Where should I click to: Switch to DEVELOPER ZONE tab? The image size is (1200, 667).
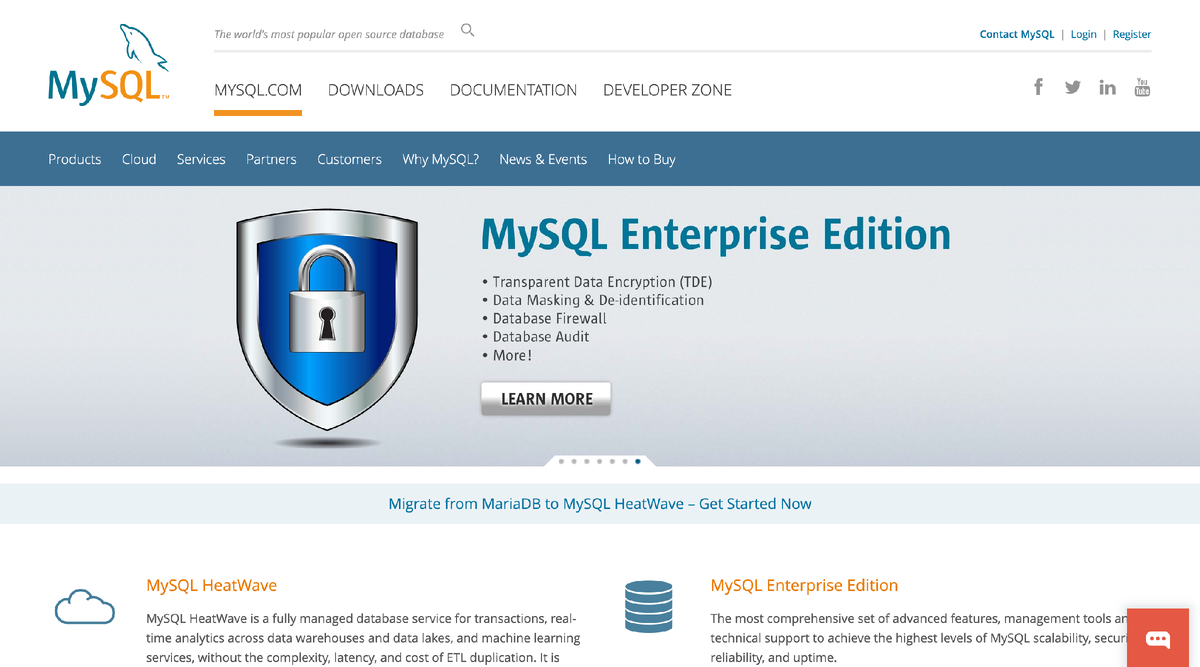(x=667, y=90)
